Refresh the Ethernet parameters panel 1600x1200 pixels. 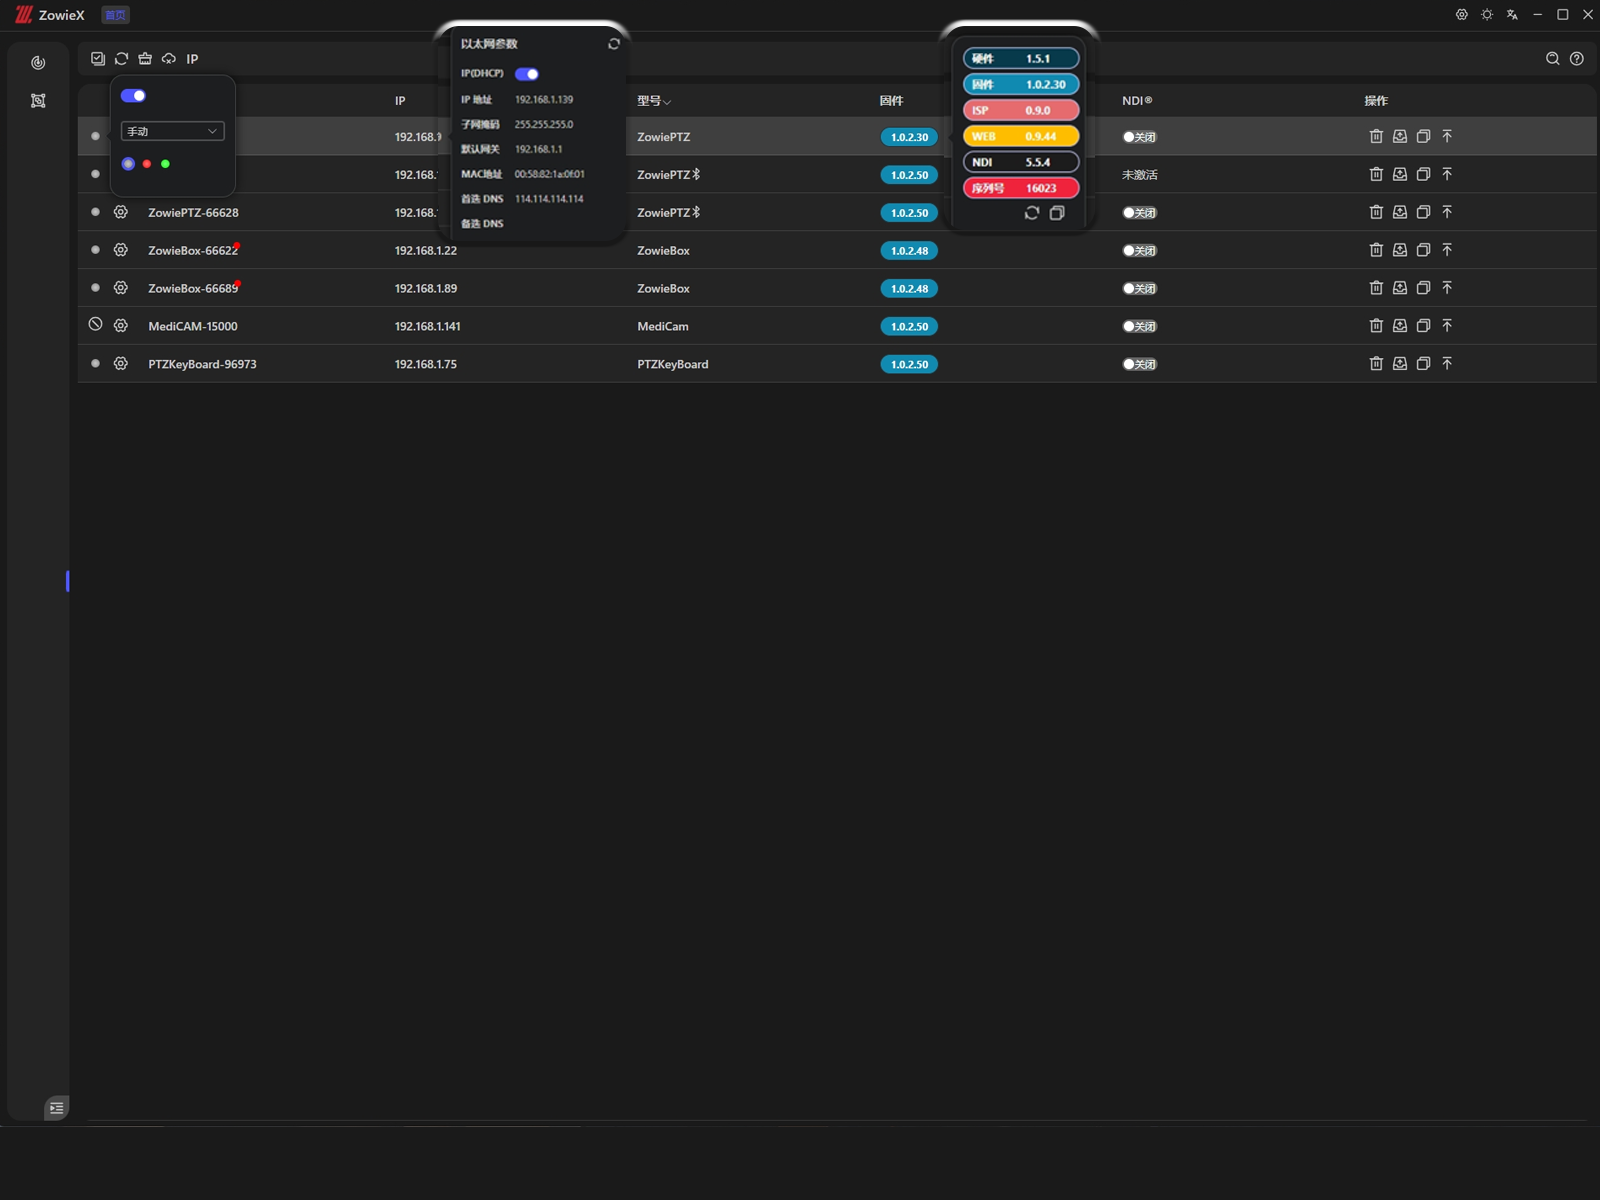[614, 44]
